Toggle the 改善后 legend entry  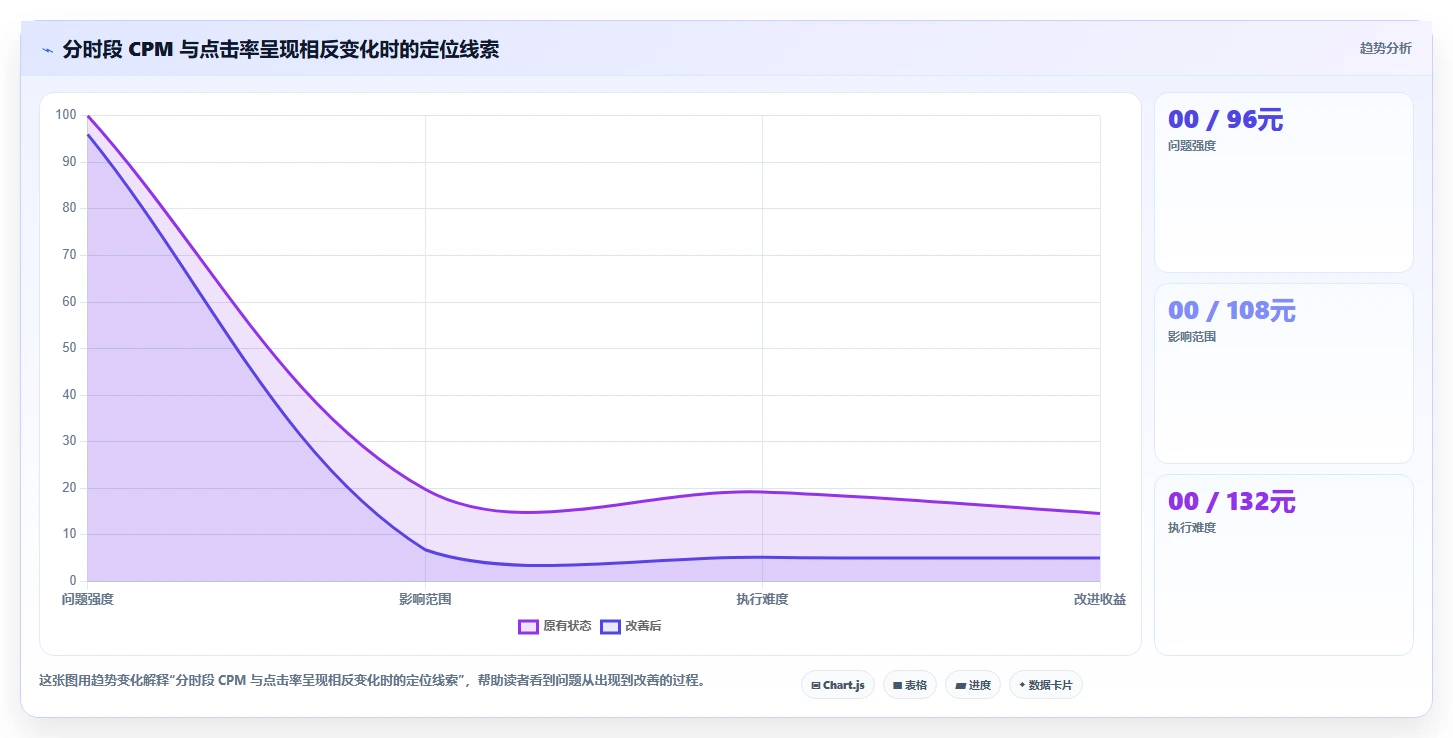(x=631, y=626)
